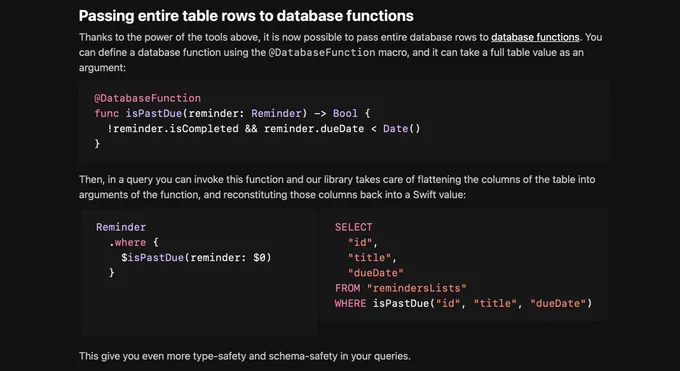Click the standalone "dueDate" column line in SELECT list
Viewport: 680px width, 371px height.
tap(376, 273)
